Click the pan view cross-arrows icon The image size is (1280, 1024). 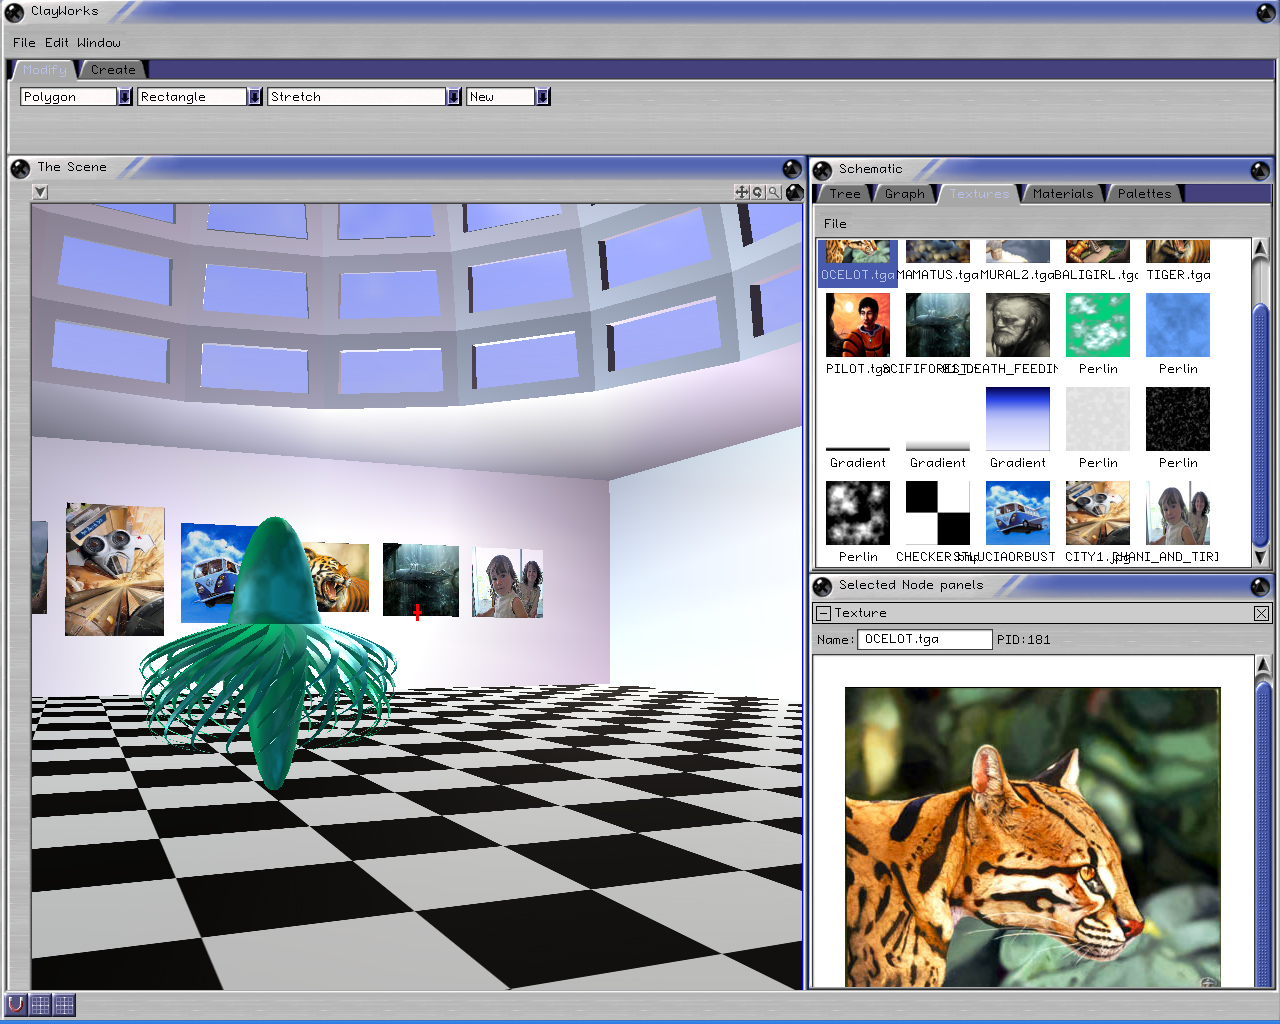pyautogui.click(x=741, y=192)
